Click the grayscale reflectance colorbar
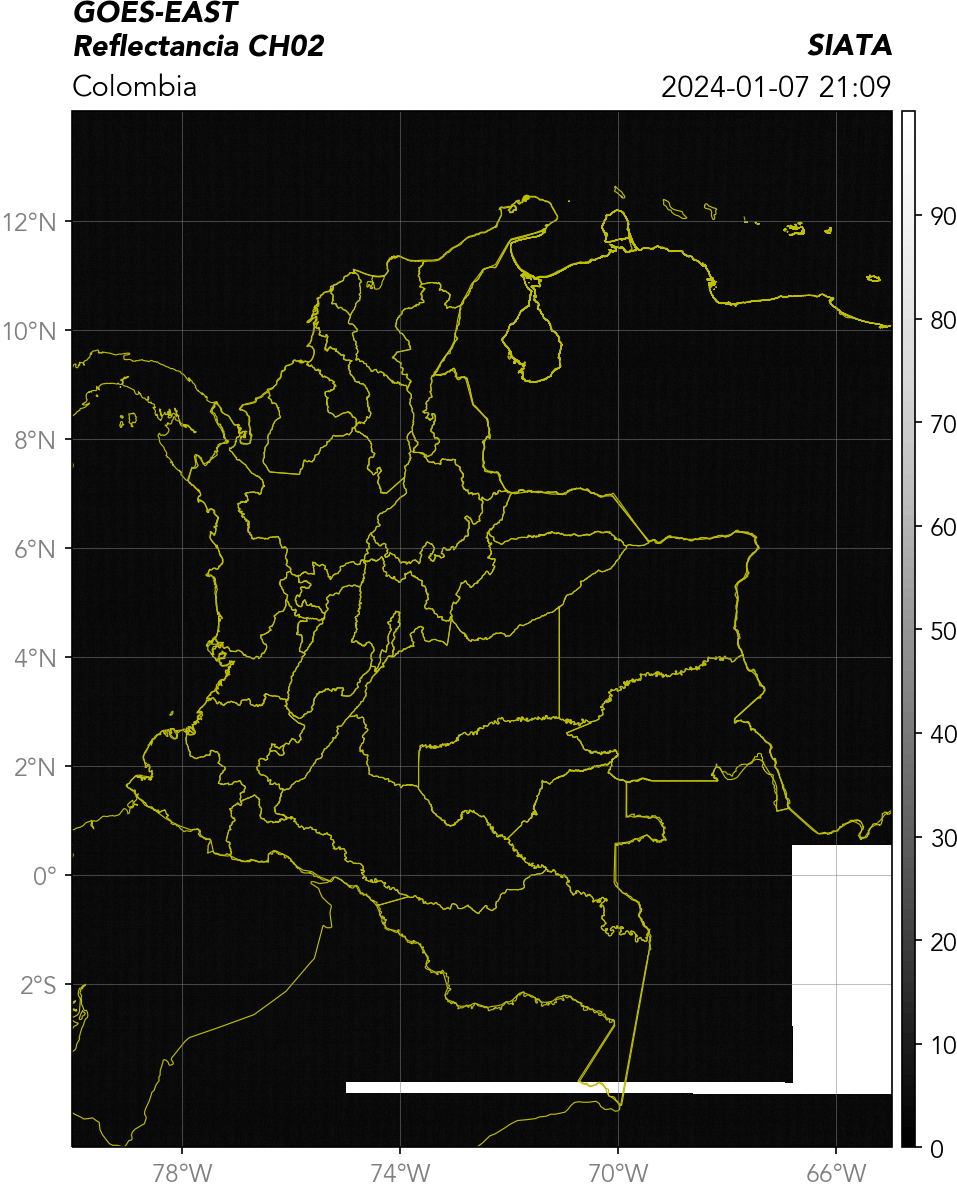This screenshot has height=1188, width=957. coord(908,629)
